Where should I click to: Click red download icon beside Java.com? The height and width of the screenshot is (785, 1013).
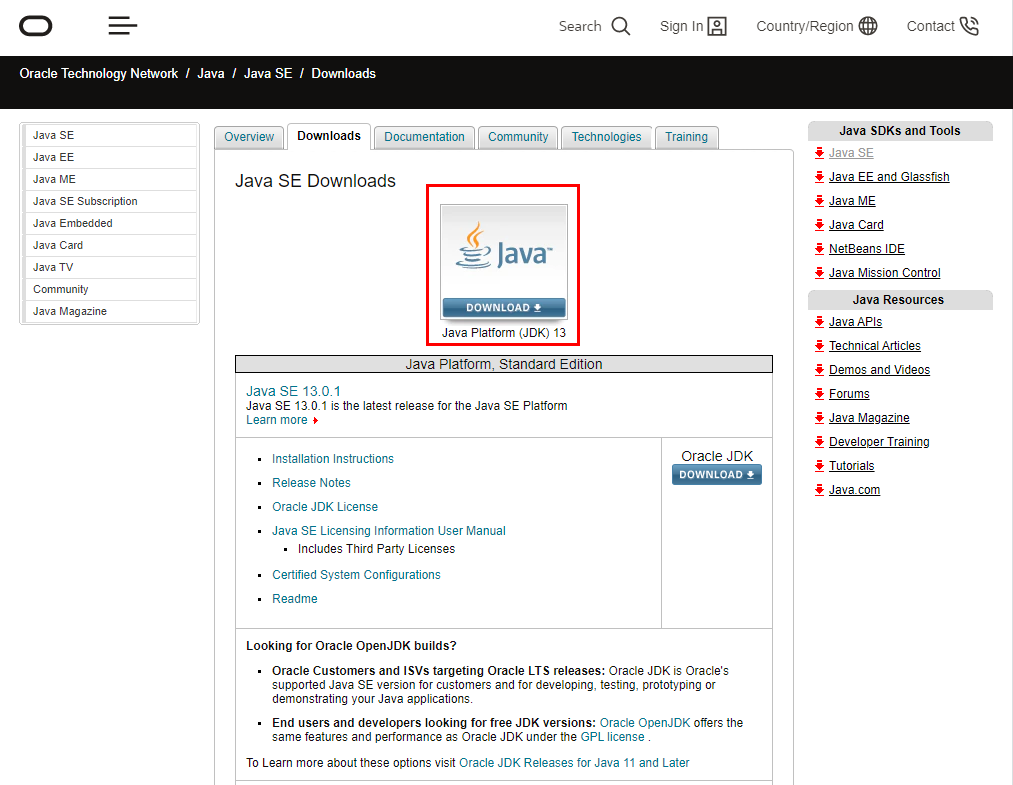[x=819, y=490]
